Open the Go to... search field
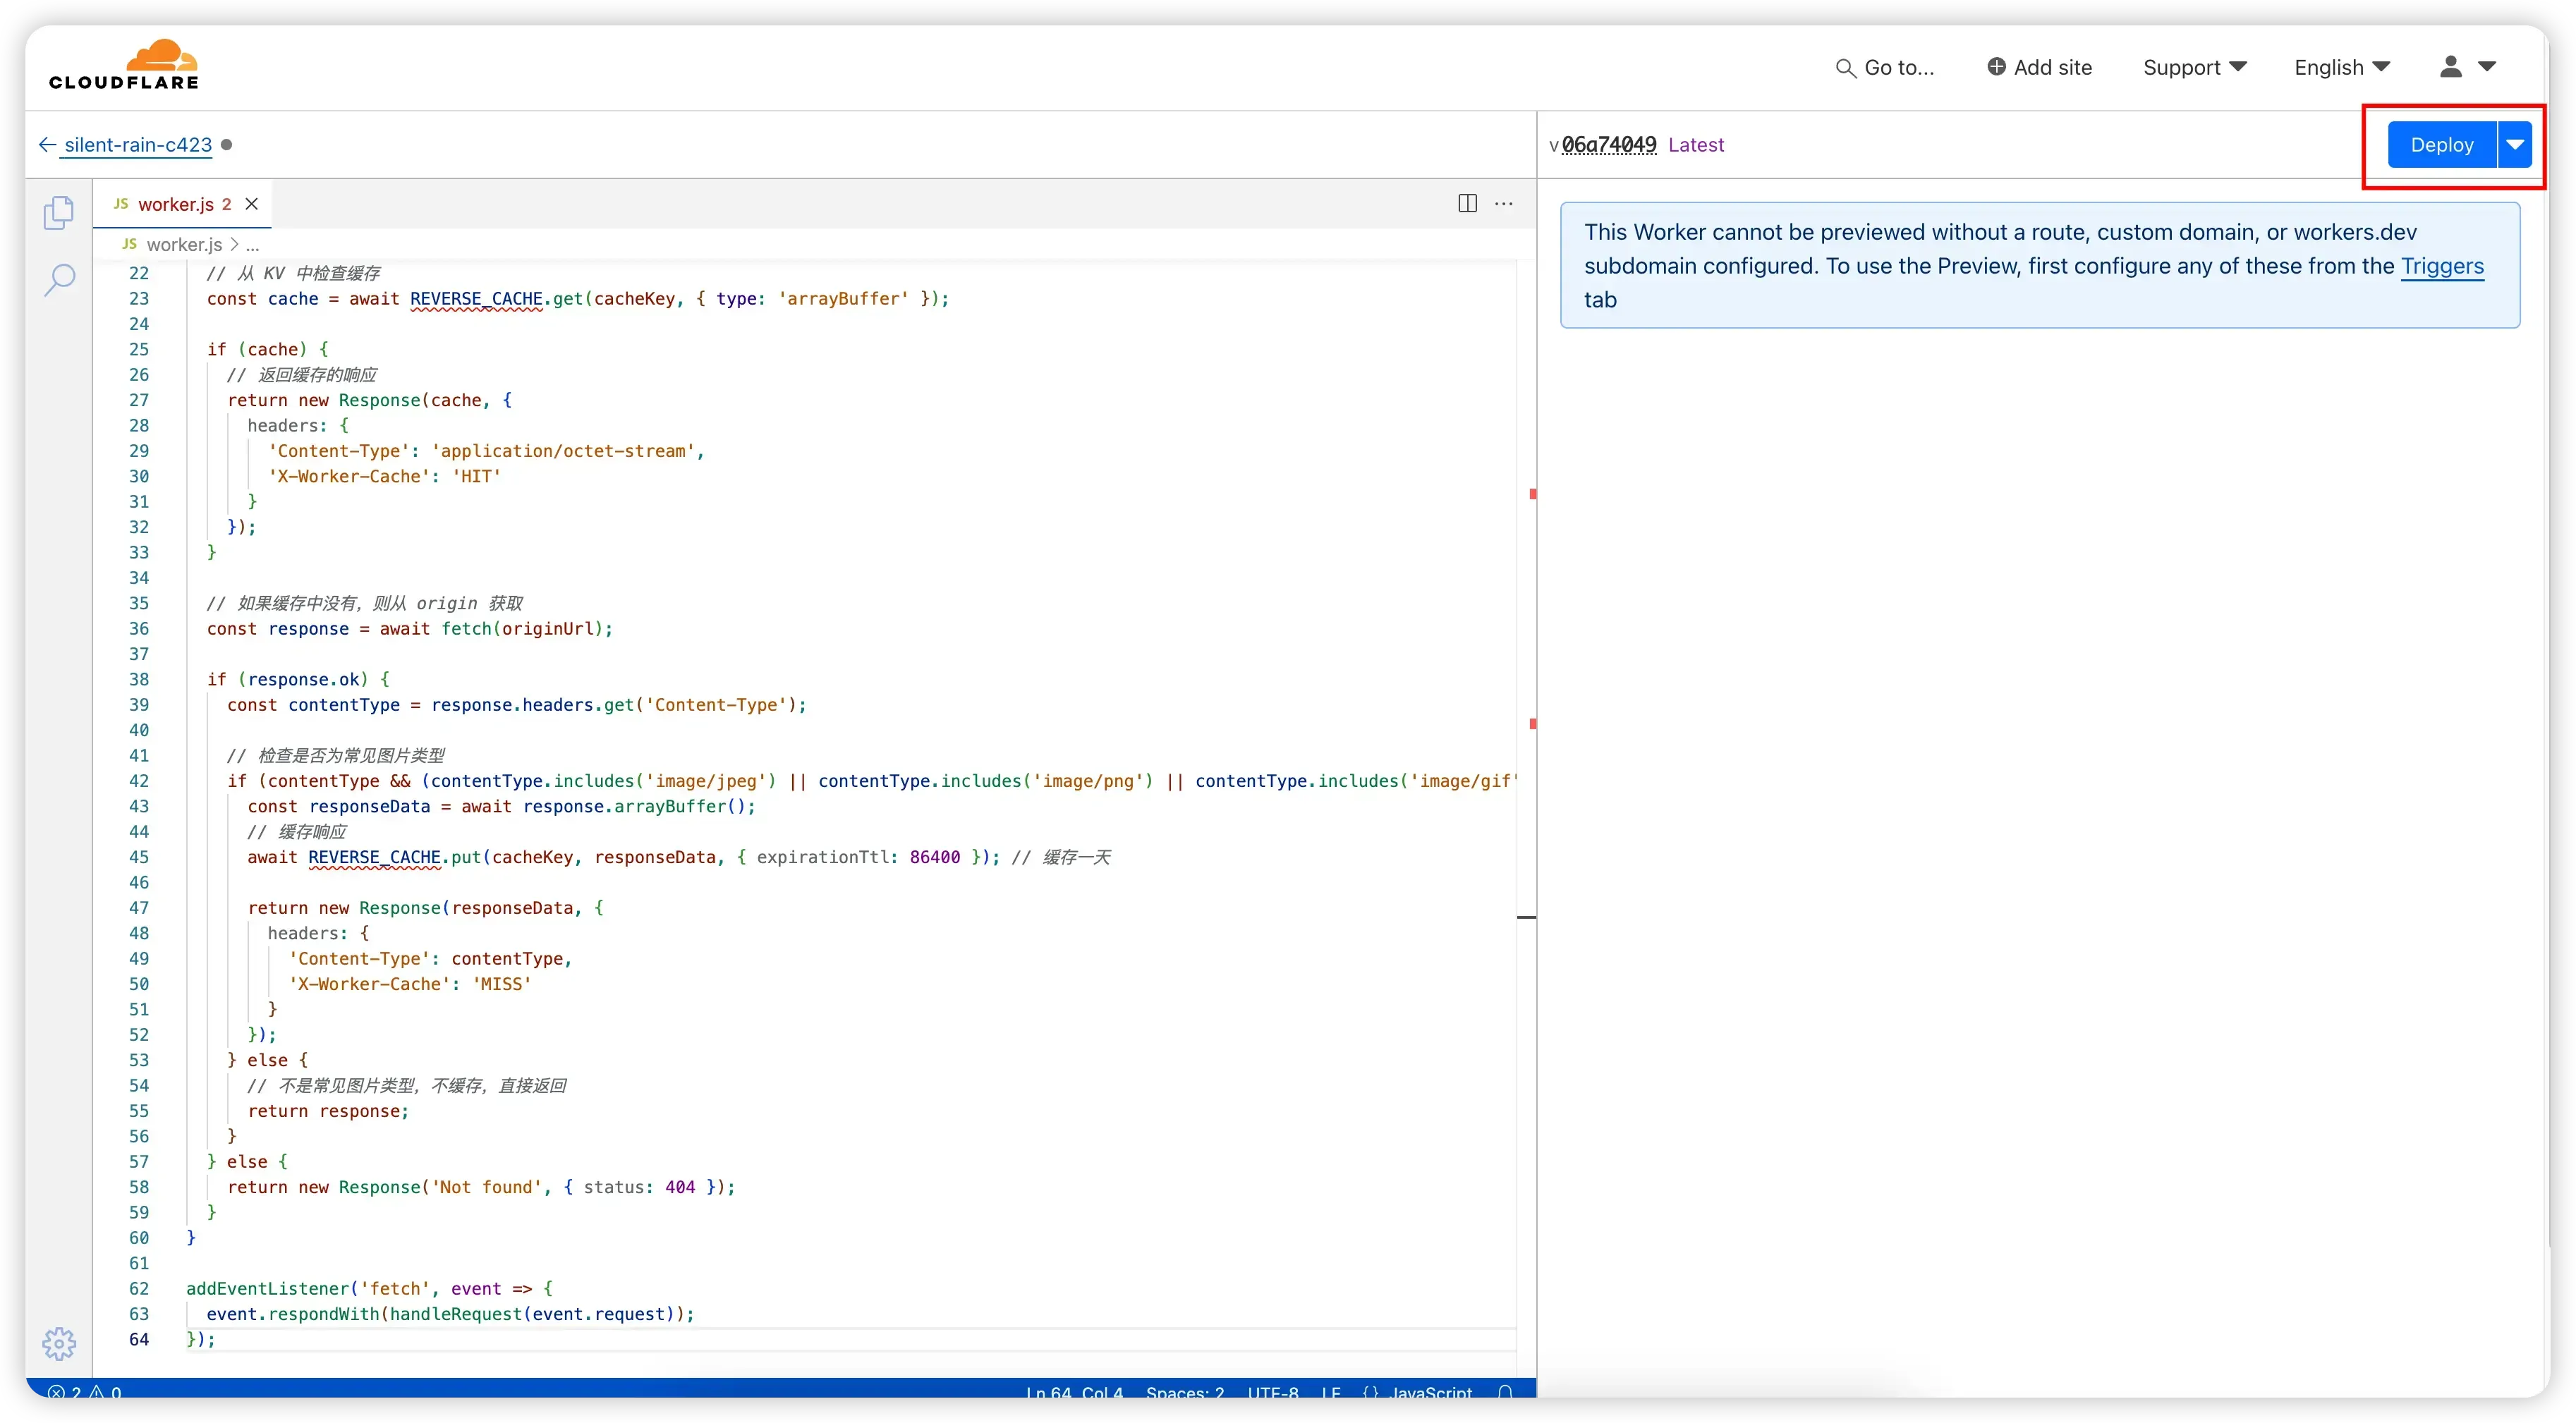 1885,67
